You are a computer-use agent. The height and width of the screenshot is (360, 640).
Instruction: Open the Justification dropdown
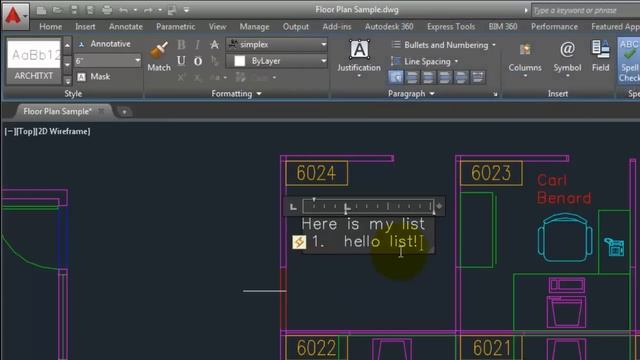359,59
